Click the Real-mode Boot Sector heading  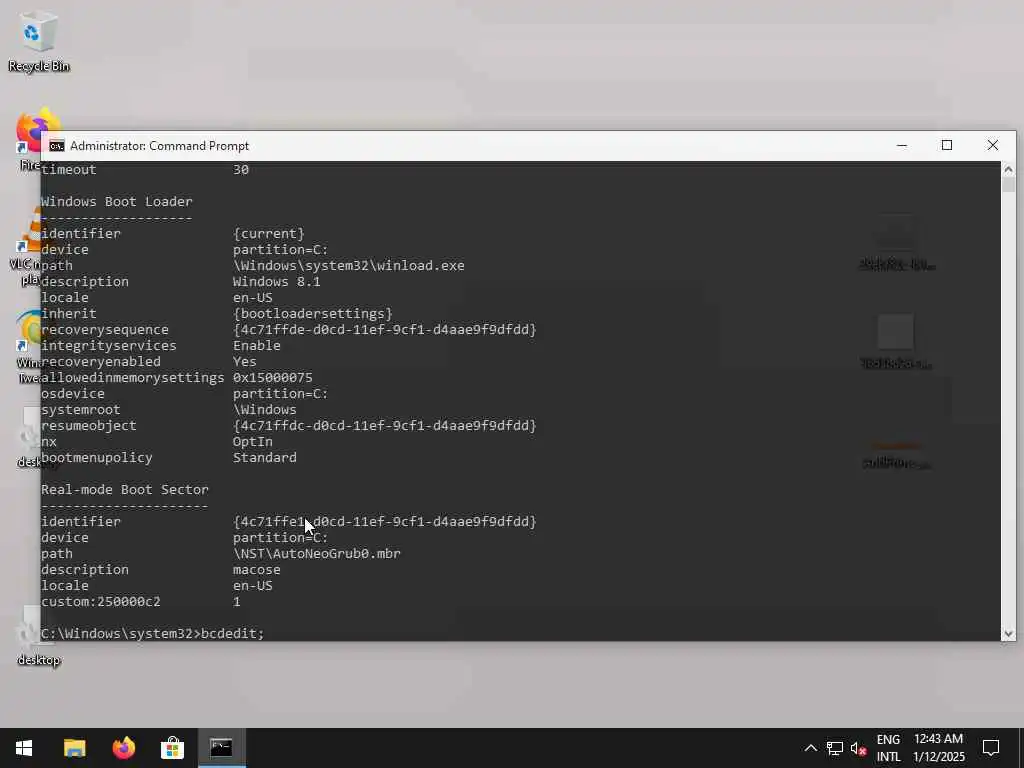(125, 490)
